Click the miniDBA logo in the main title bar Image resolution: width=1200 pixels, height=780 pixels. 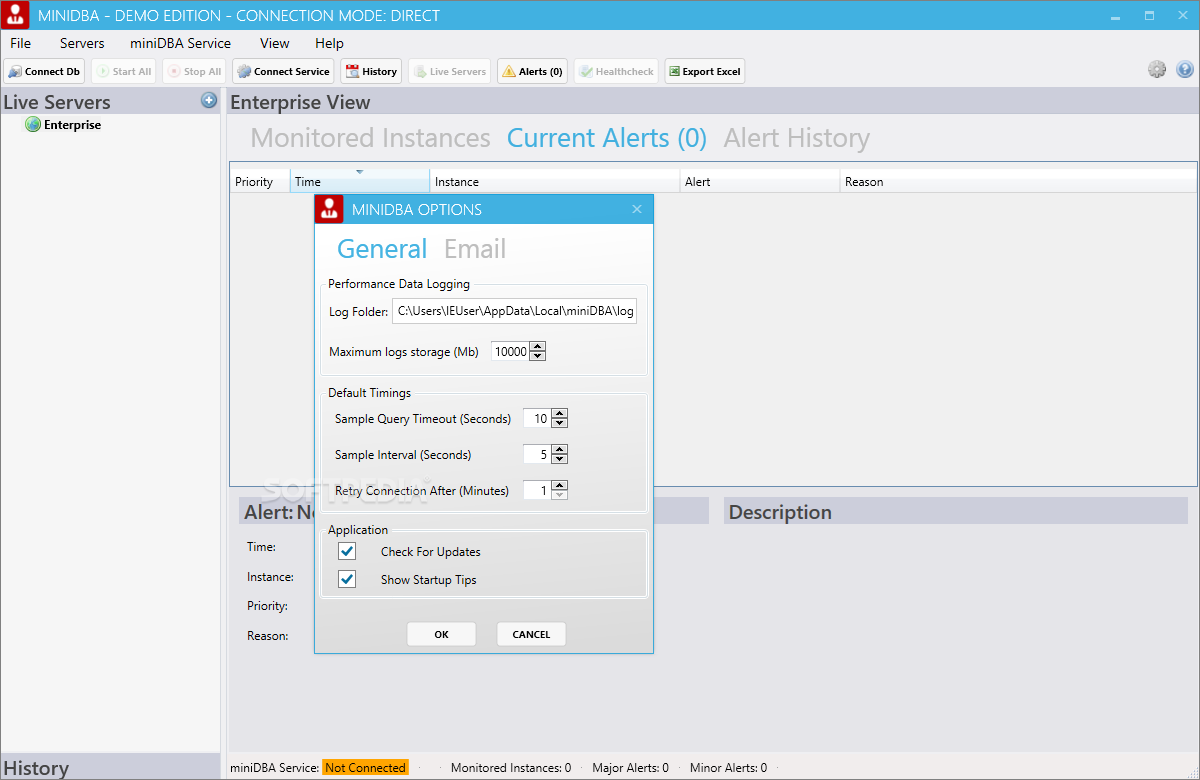(15, 15)
